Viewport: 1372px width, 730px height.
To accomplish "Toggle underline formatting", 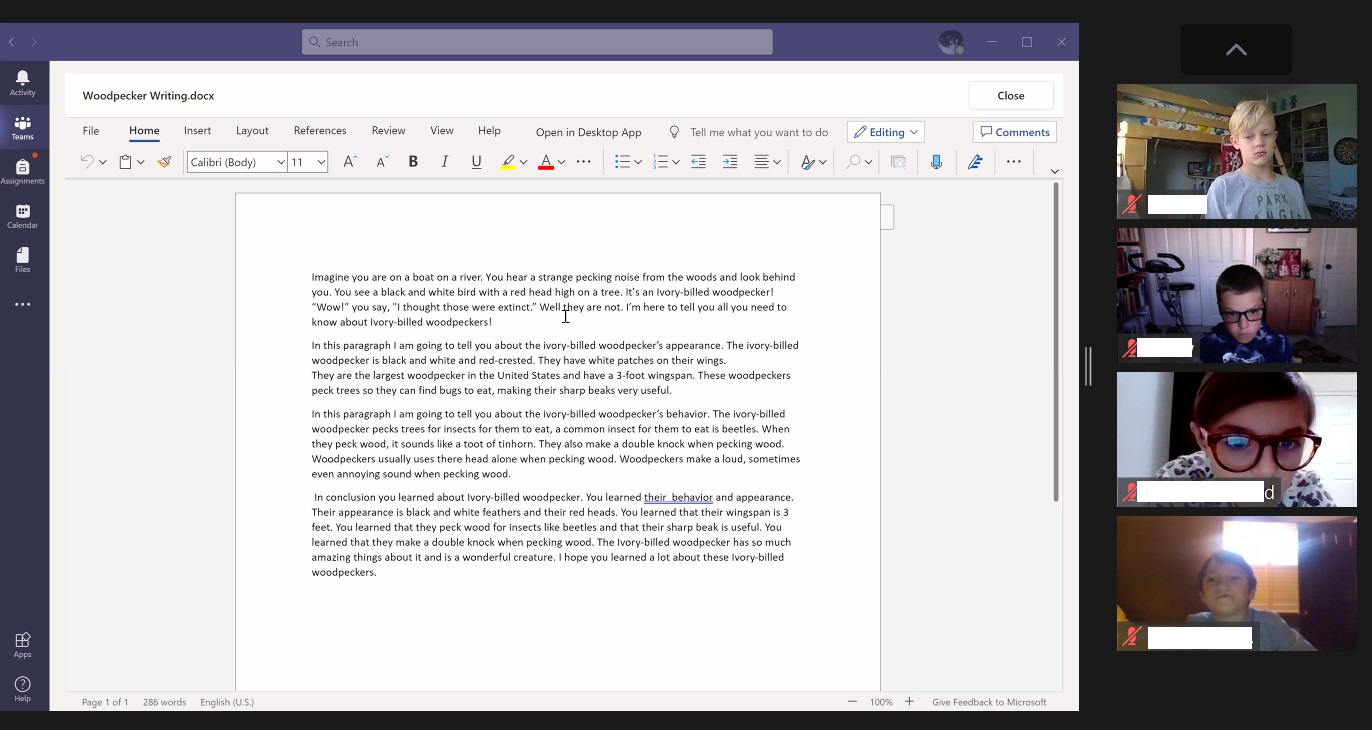I will point(476,162).
